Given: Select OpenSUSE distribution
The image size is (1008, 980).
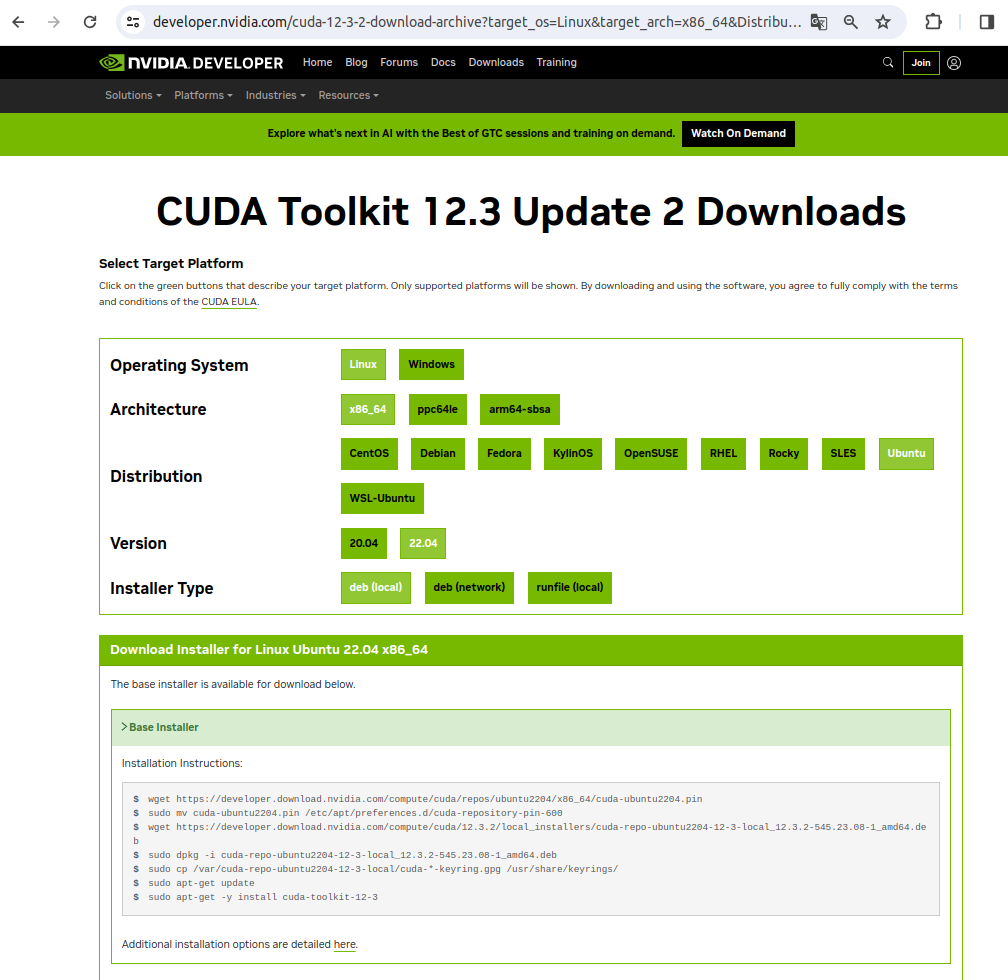Looking at the screenshot, I should pos(651,453).
